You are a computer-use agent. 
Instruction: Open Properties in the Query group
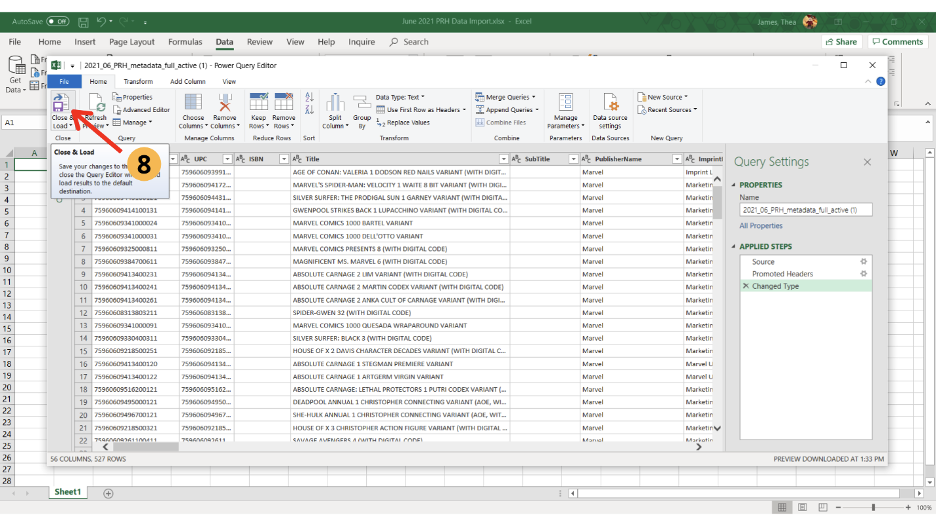pos(133,97)
